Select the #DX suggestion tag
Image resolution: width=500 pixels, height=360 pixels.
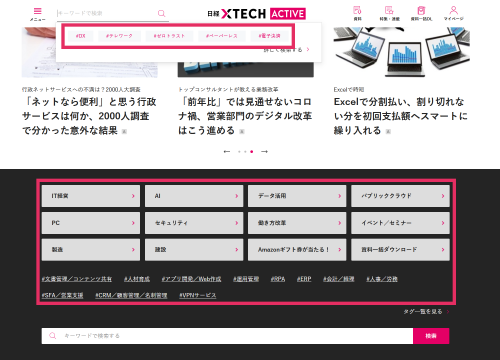pos(81,36)
